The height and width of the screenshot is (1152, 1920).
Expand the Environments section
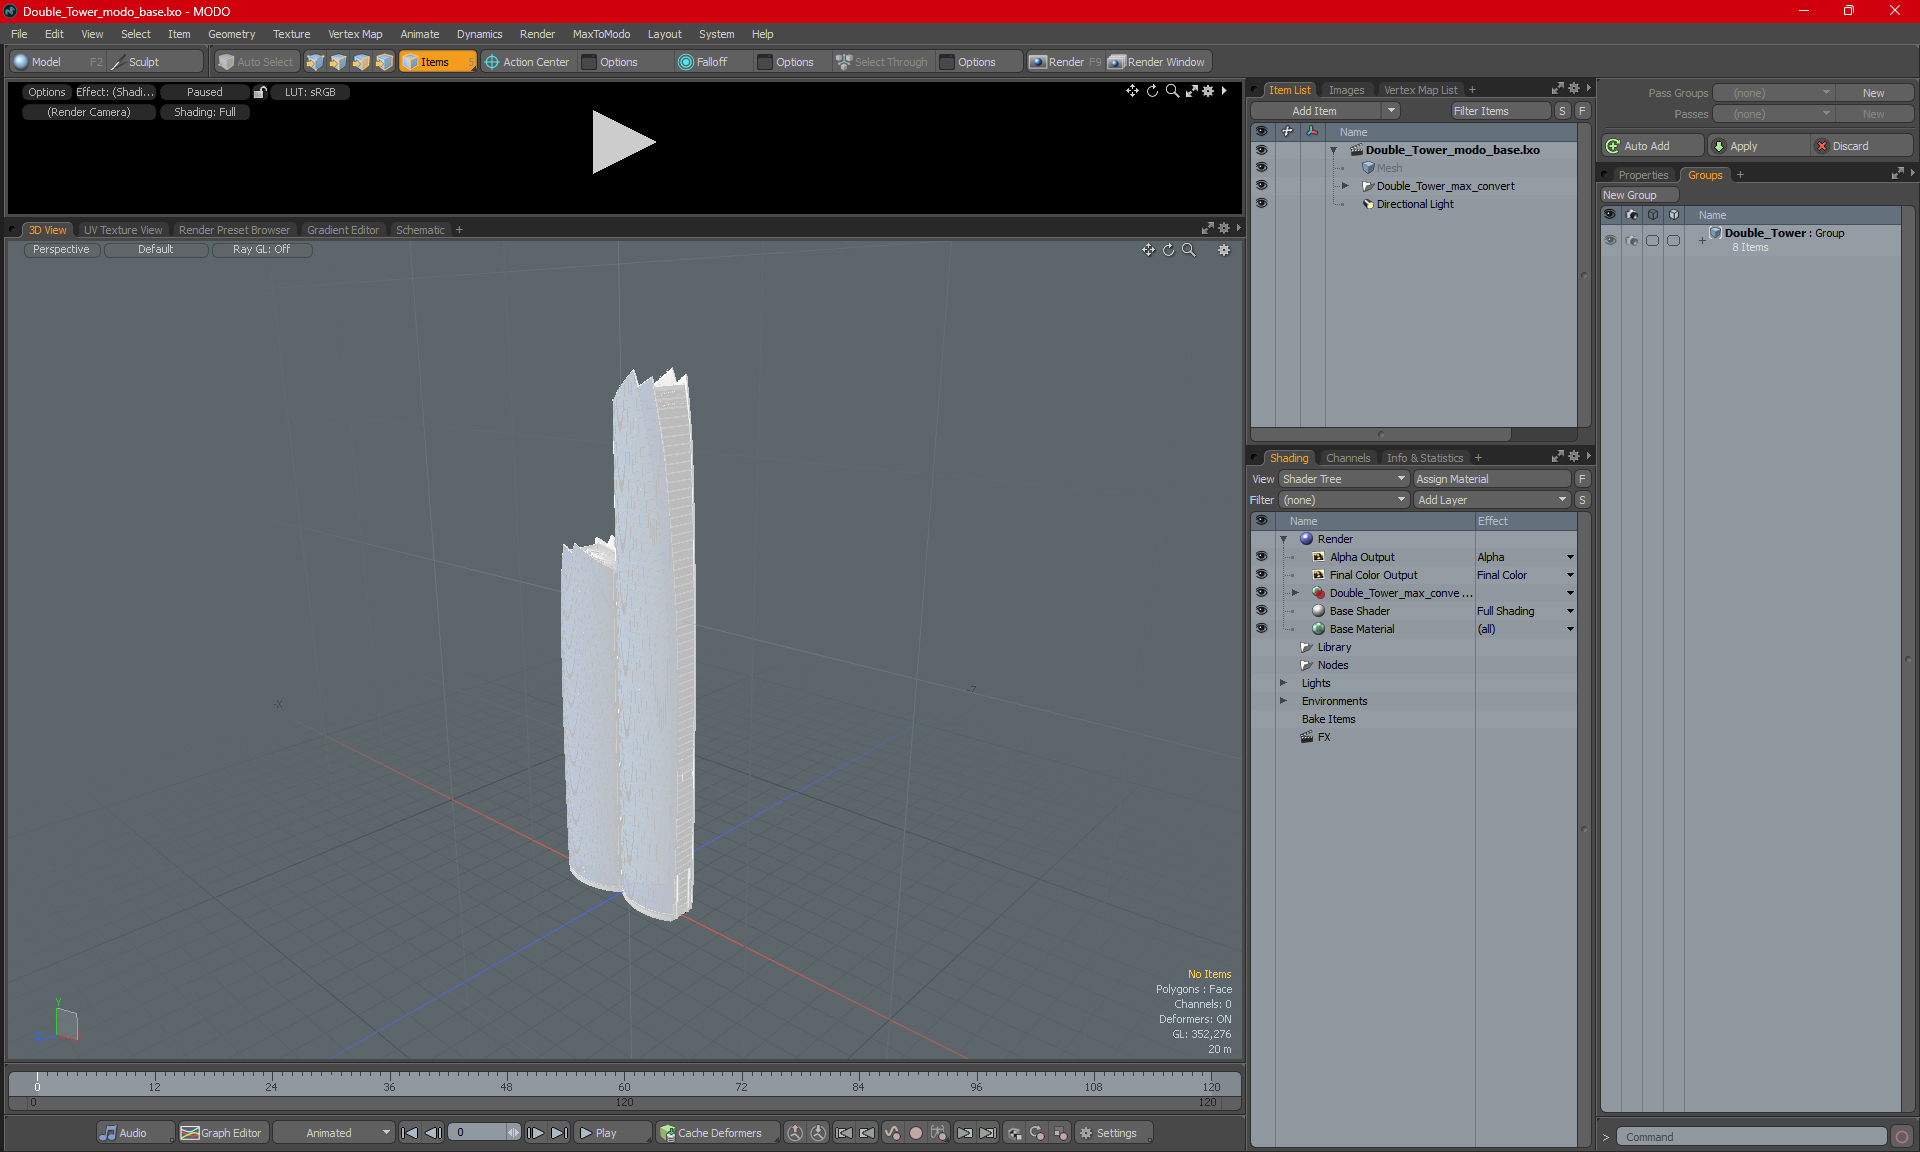1282,701
